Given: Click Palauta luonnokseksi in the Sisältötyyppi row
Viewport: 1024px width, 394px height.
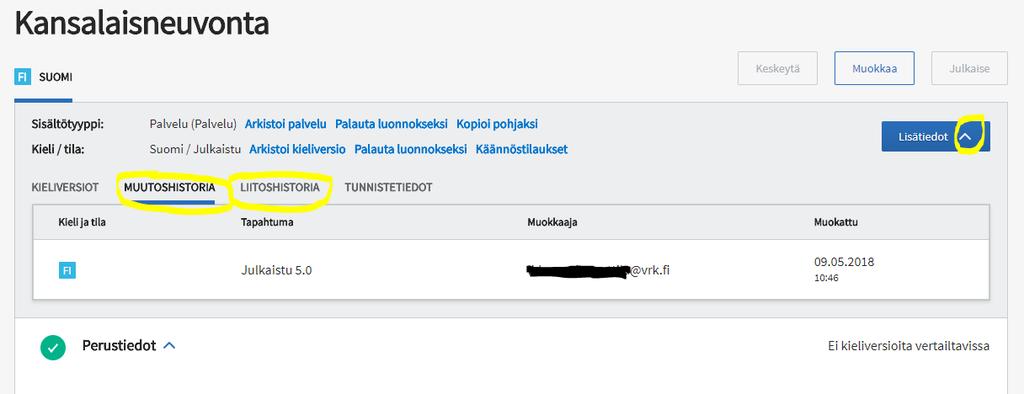Looking at the screenshot, I should (391, 124).
